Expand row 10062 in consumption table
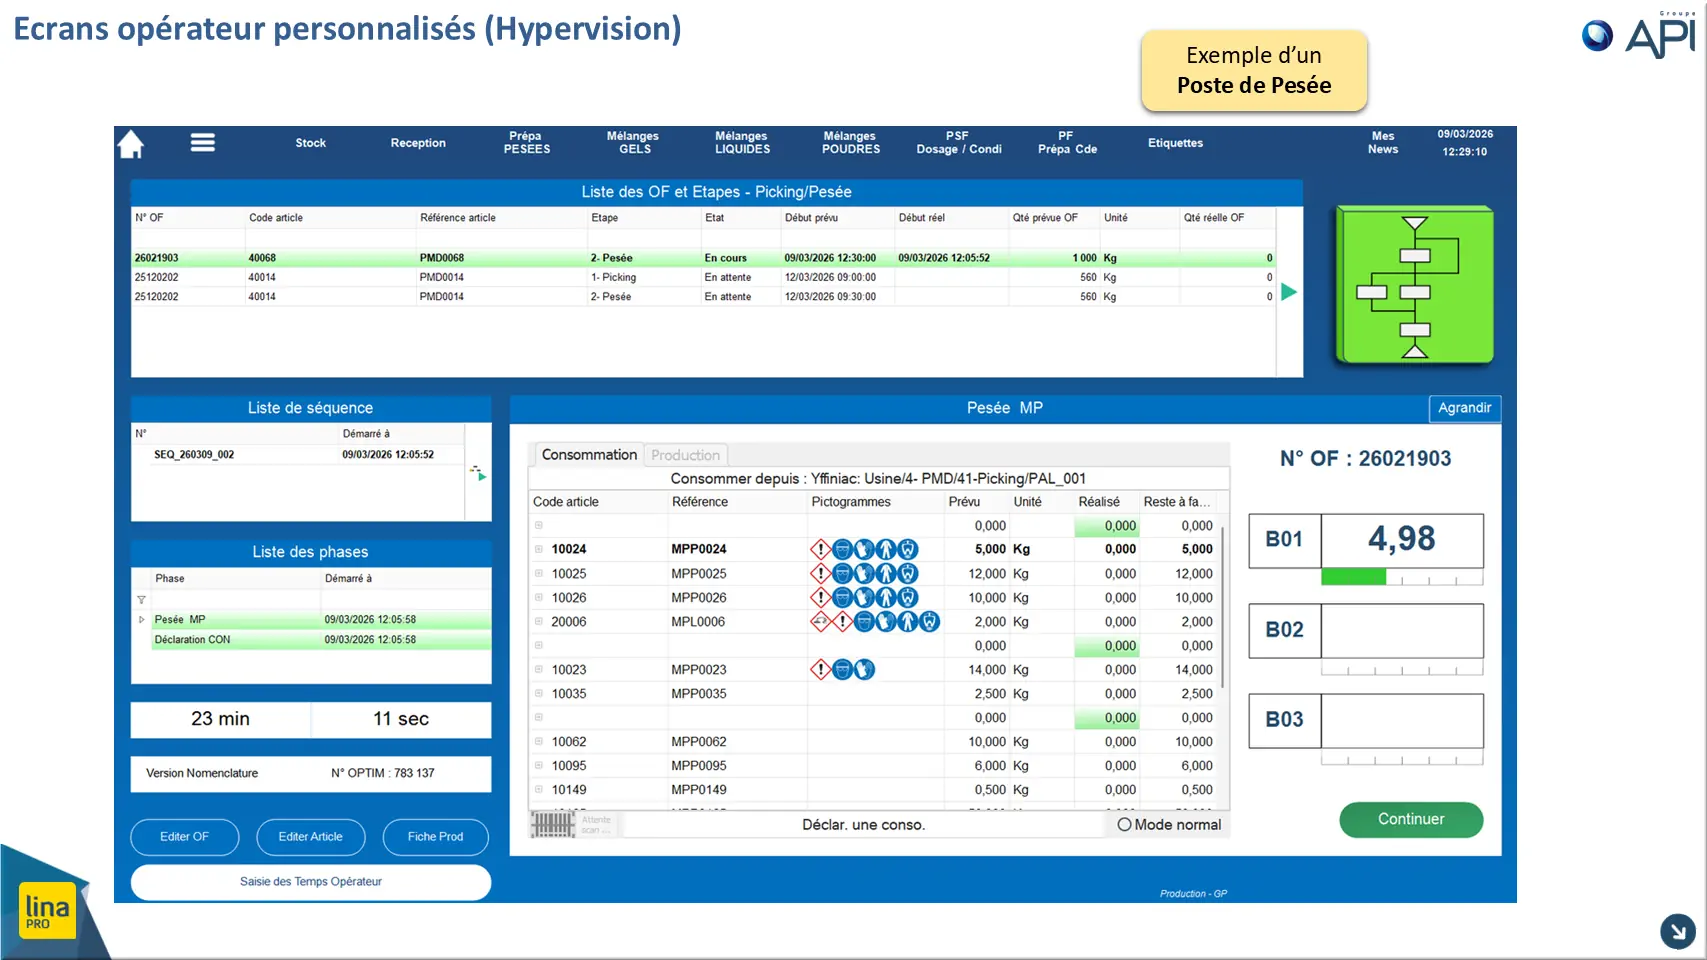 (x=538, y=742)
